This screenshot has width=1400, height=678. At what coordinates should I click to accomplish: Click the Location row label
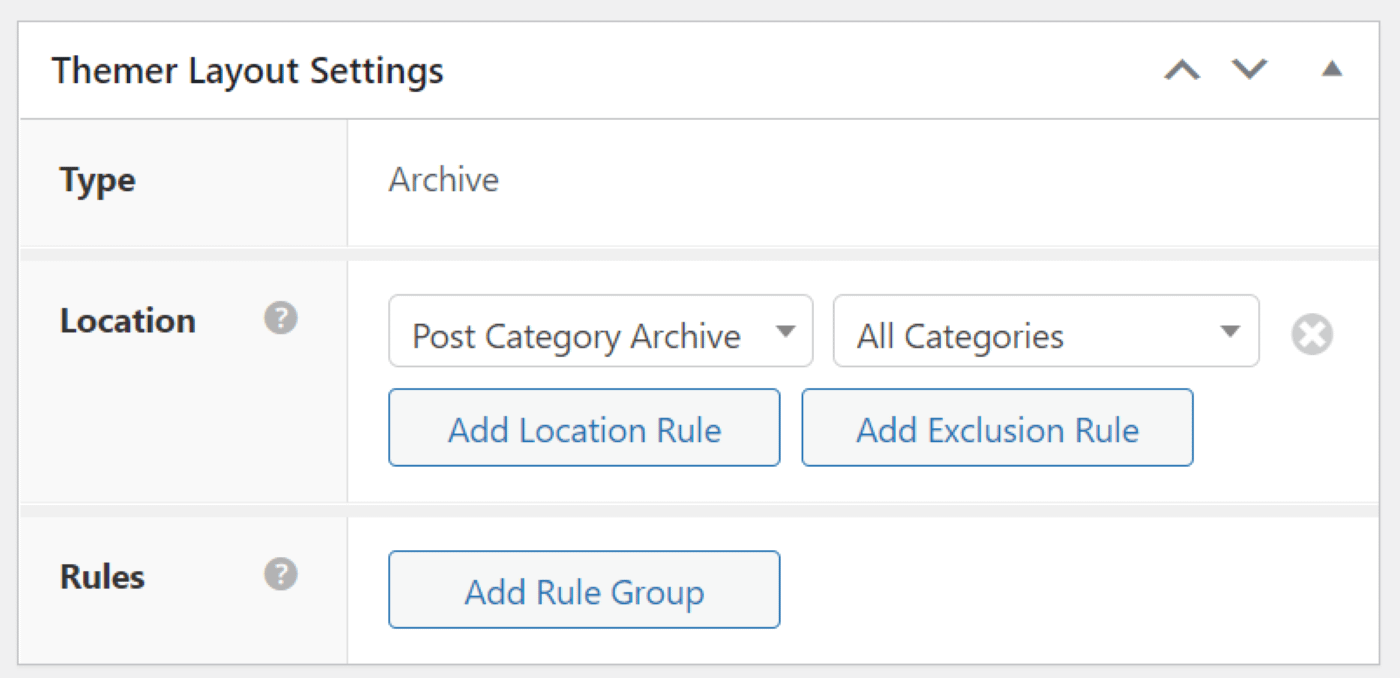point(128,320)
